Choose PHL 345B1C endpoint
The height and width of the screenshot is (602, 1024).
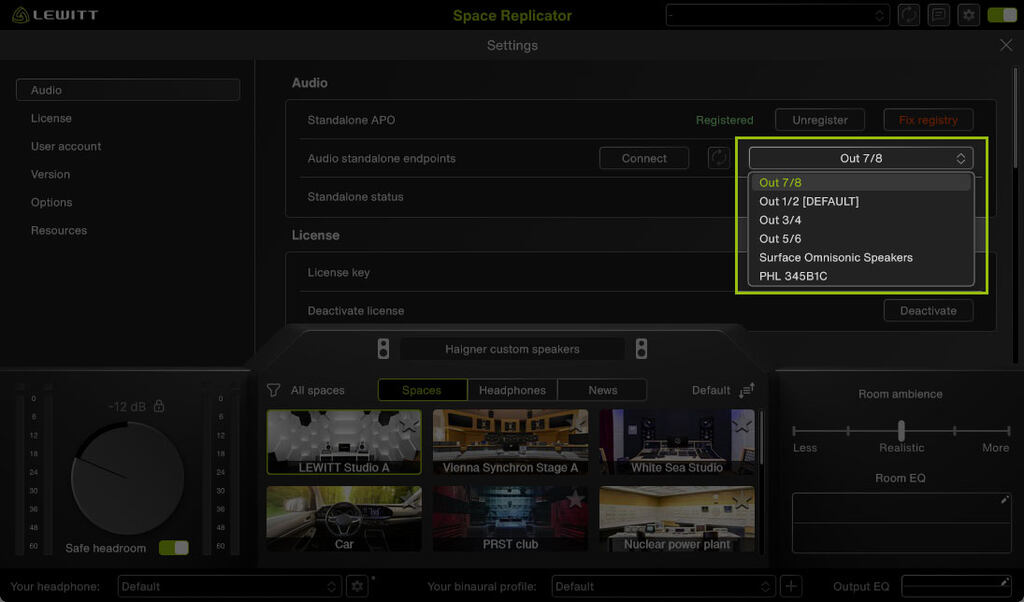tap(861, 276)
